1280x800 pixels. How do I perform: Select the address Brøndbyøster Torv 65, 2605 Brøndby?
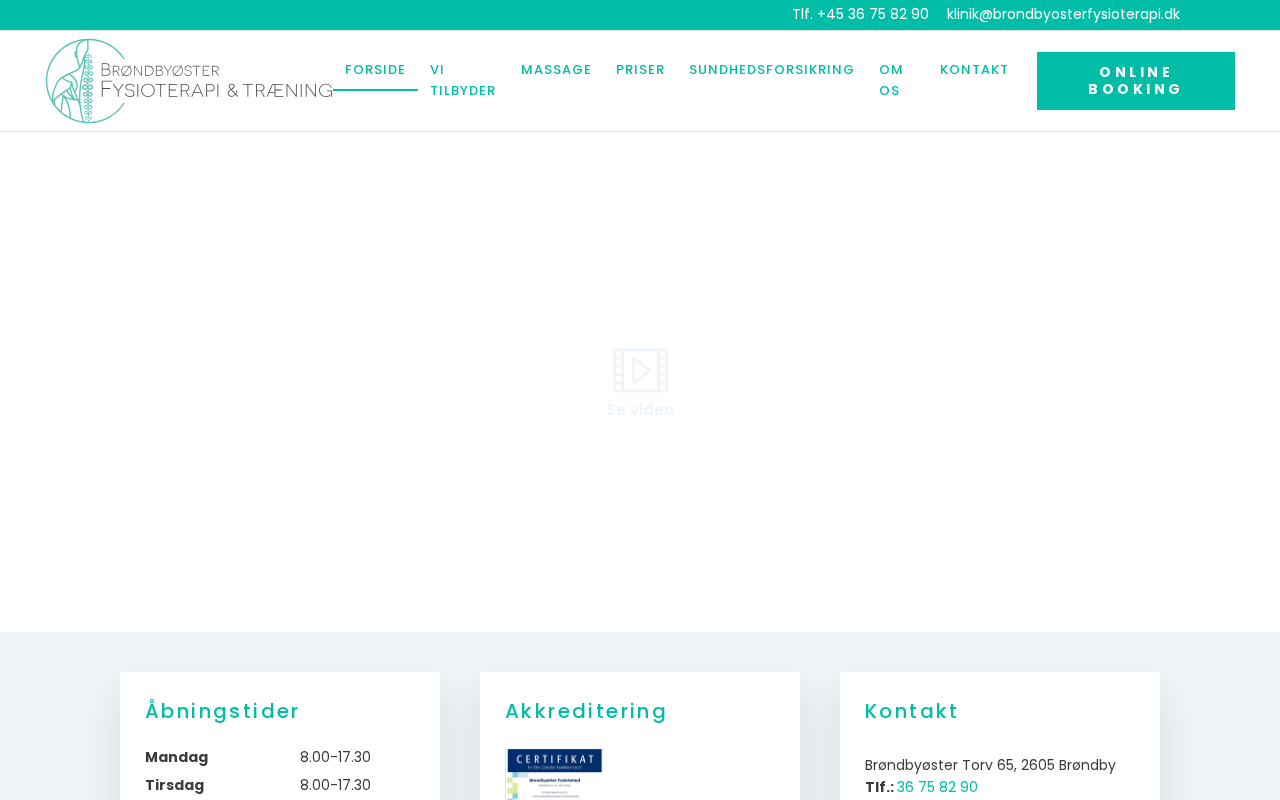pos(990,765)
